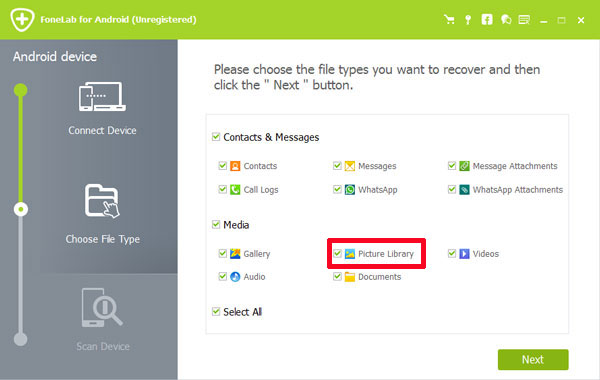Click the Scan Device label
The height and width of the screenshot is (380, 600).
(x=103, y=346)
